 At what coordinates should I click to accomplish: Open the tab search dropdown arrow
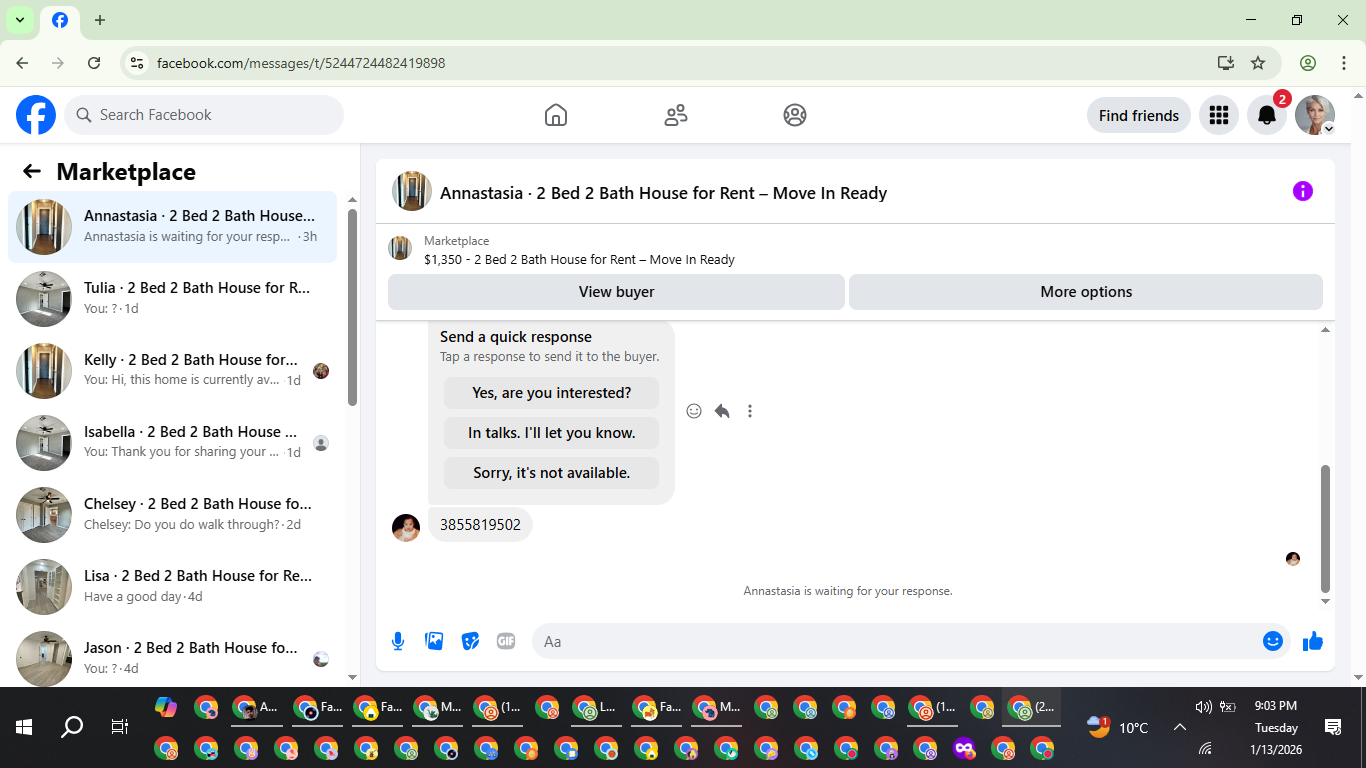tap(19, 20)
